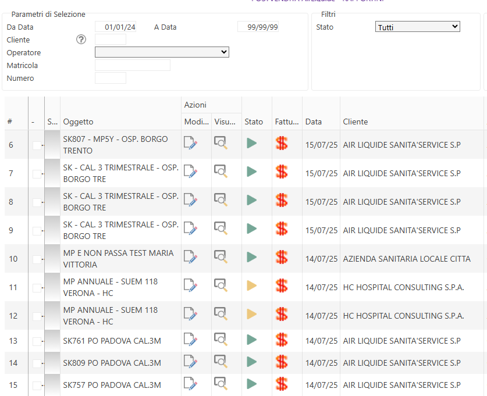The height and width of the screenshot is (396, 487).
Task: Click the Cliente help question mark icon
Action: (81, 40)
